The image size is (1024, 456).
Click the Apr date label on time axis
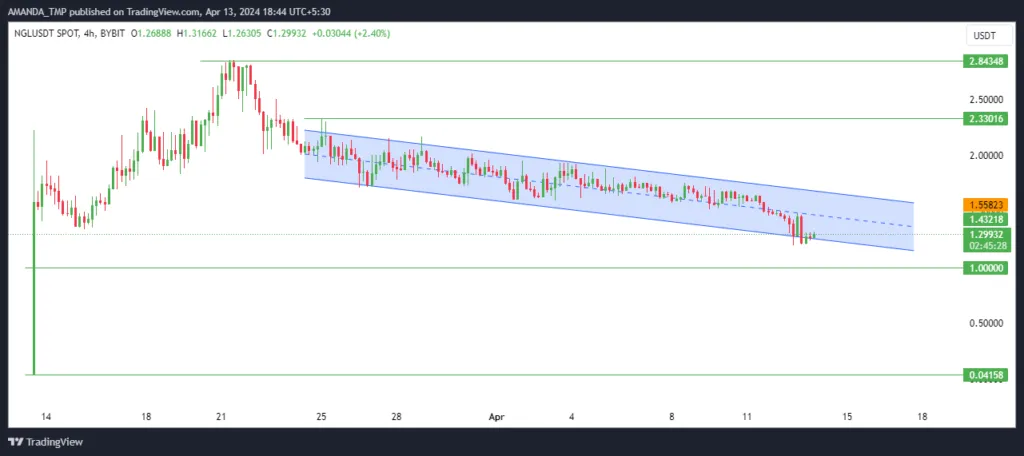(x=497, y=416)
